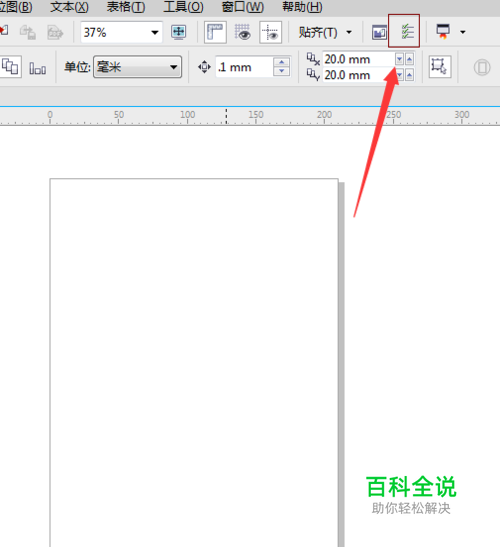Toggle the Show Grid eye icon
This screenshot has width=500, height=547.
[x=242, y=32]
